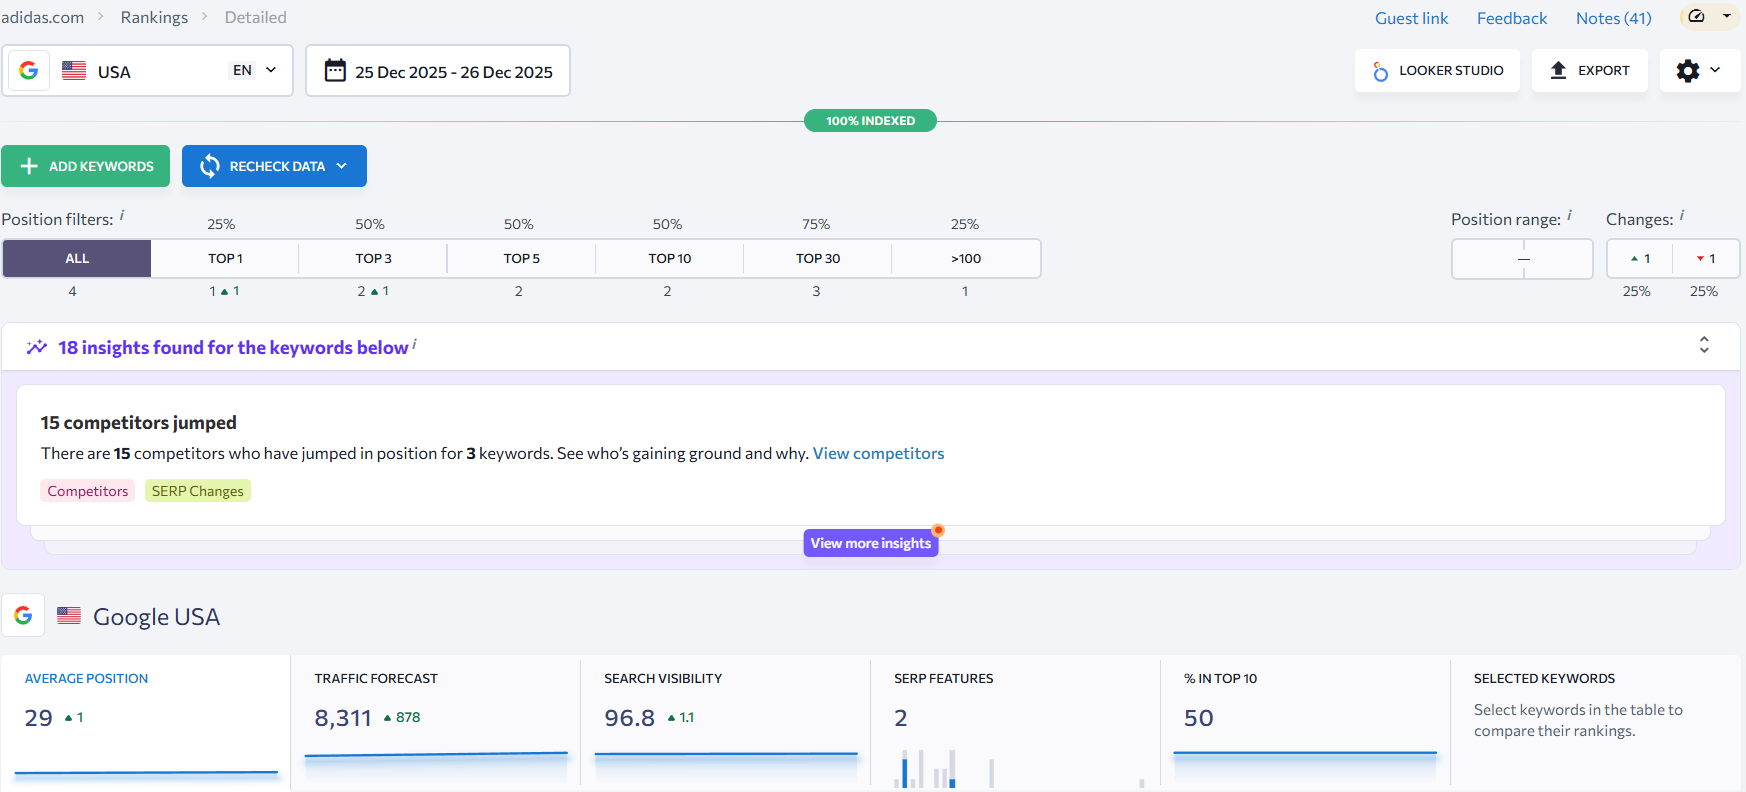Click info icon next to Position filters
The width and height of the screenshot is (1746, 792).
(x=122, y=215)
